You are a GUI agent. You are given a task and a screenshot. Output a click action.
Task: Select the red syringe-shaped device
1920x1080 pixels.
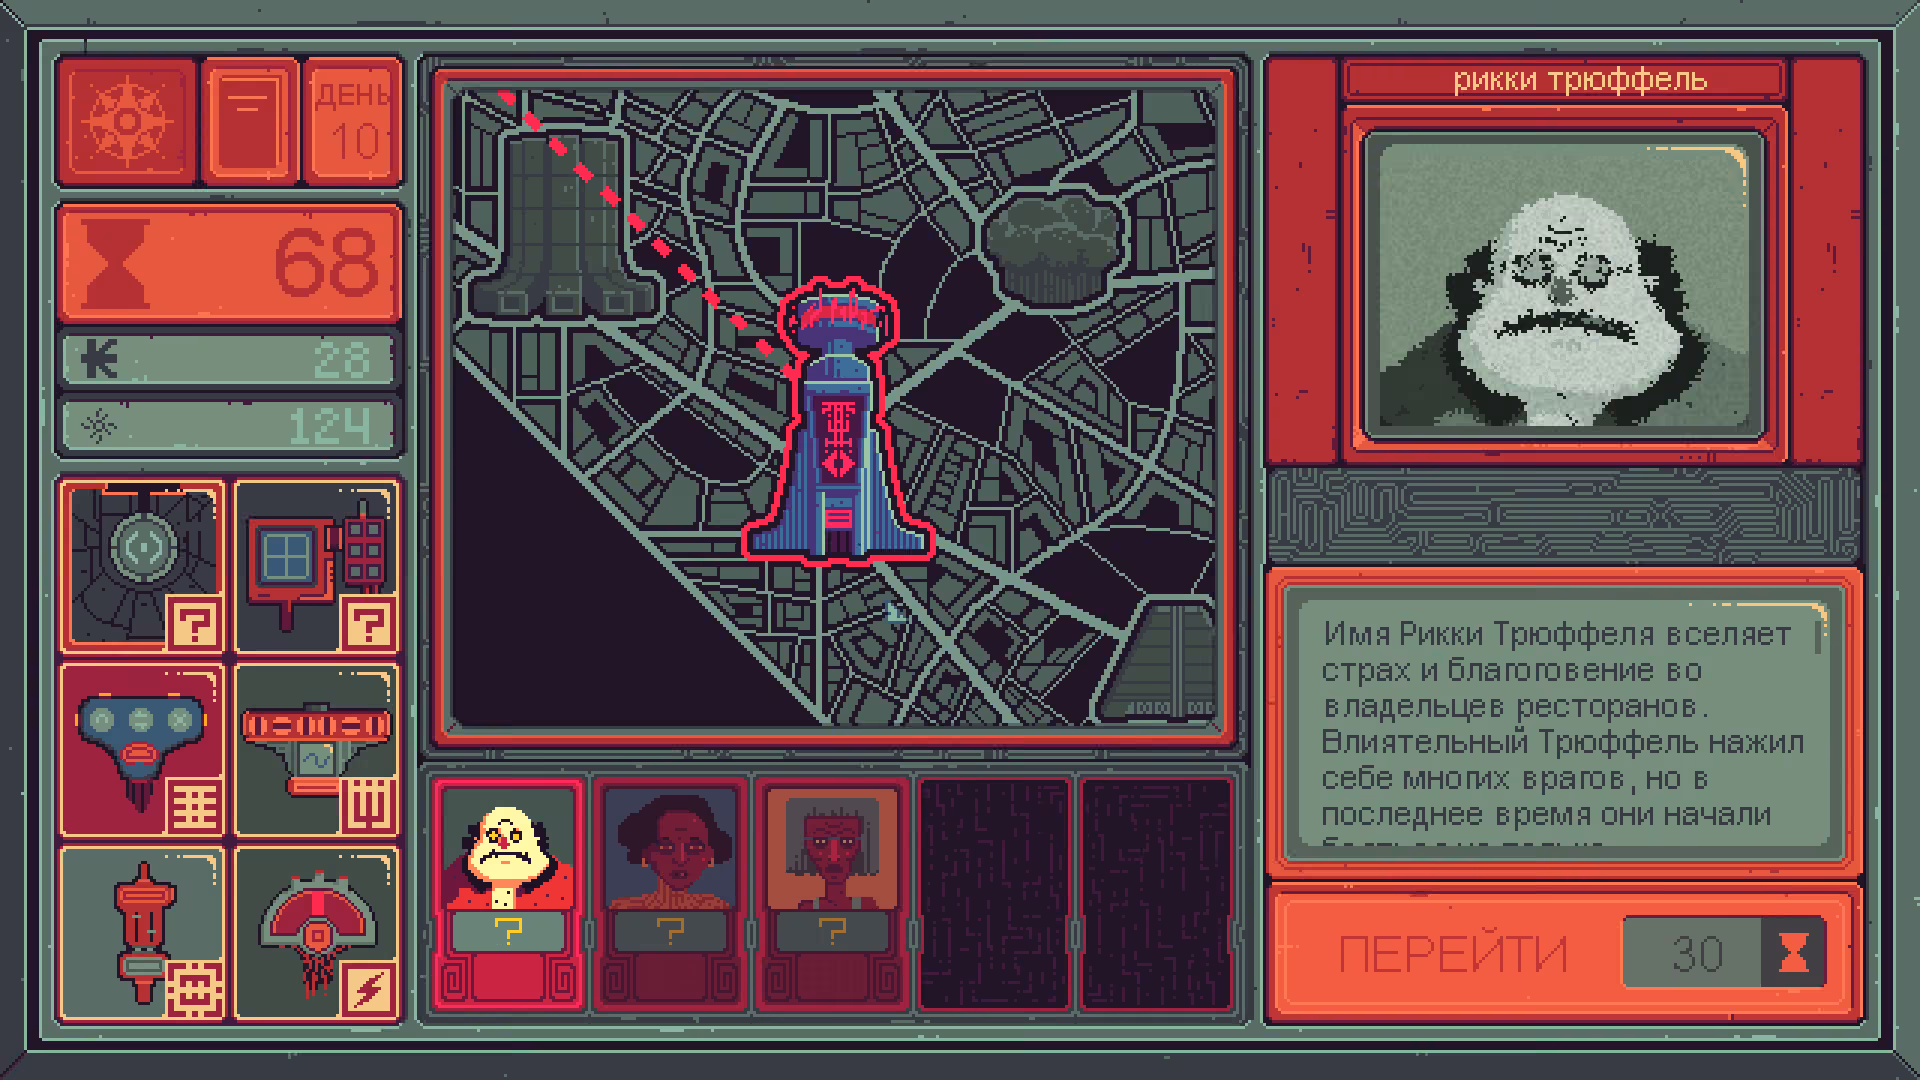pos(142,934)
